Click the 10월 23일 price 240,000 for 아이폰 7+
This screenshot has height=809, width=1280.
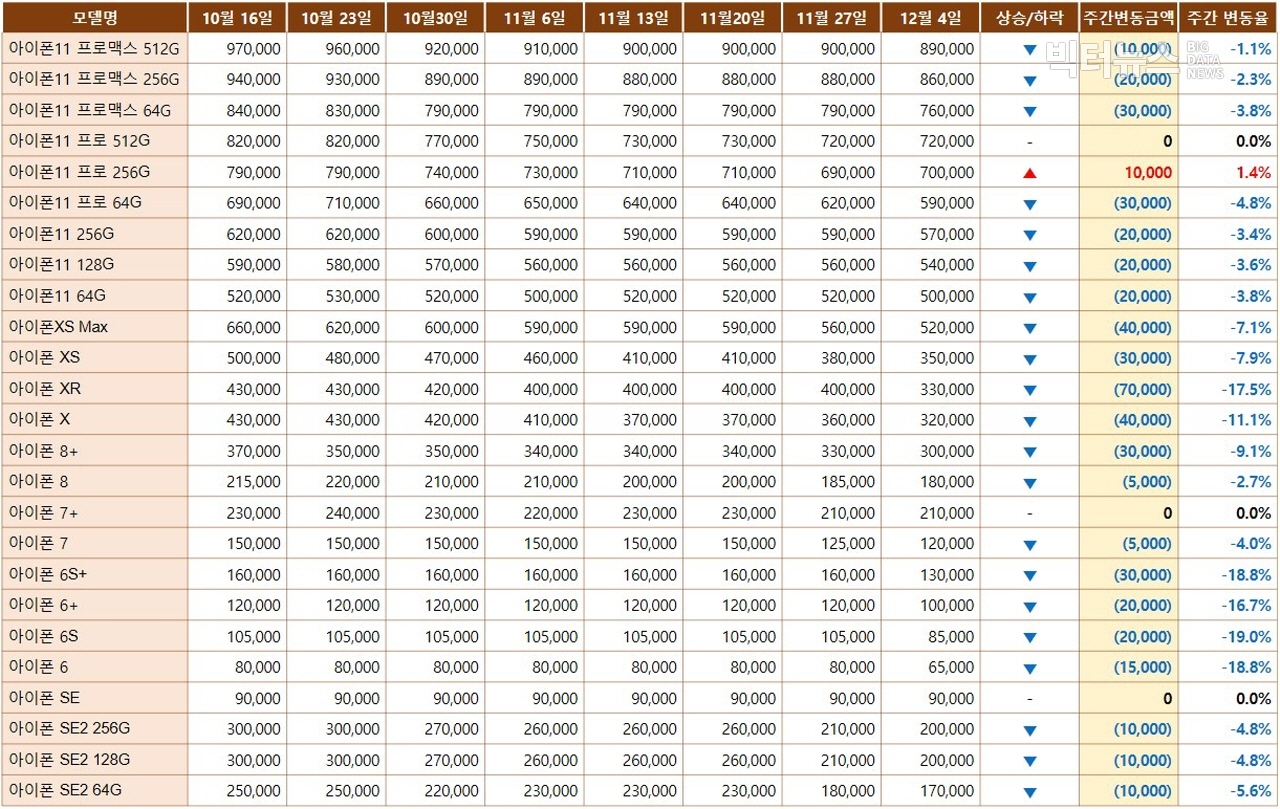coord(352,513)
